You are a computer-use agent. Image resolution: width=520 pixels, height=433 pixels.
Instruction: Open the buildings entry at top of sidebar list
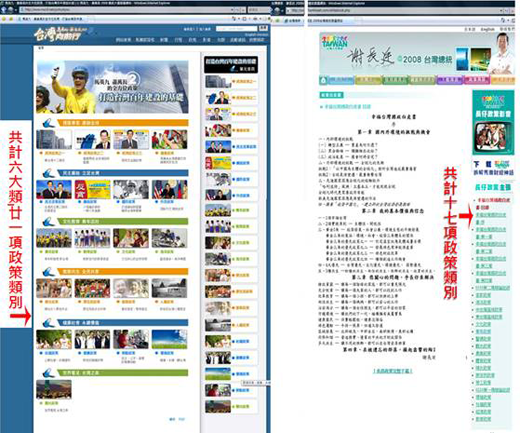(x=231, y=82)
